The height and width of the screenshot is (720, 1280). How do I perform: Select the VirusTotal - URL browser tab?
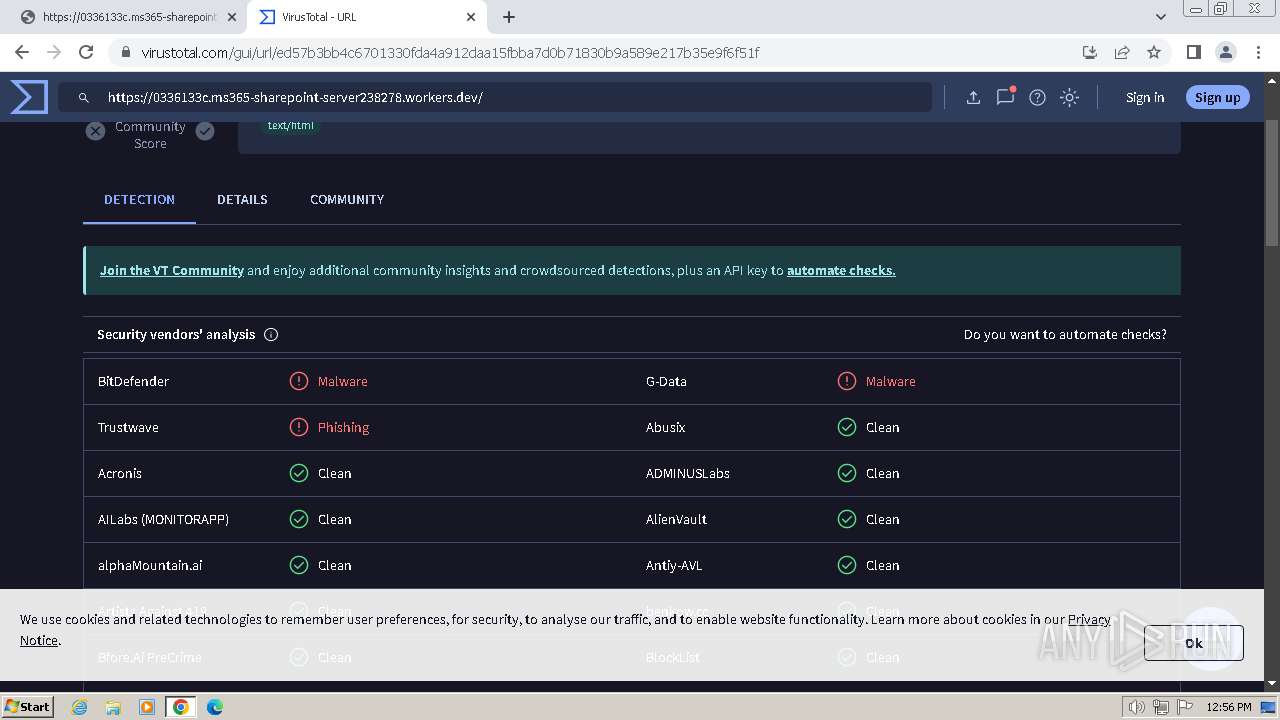[x=367, y=17]
